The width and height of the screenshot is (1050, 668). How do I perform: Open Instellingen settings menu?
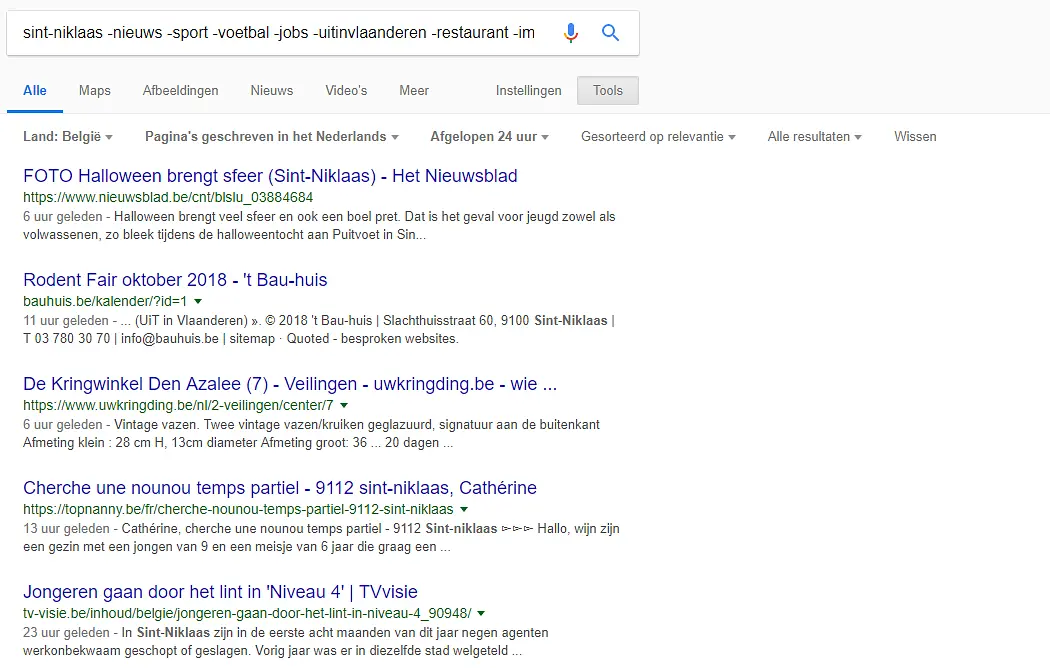[528, 90]
